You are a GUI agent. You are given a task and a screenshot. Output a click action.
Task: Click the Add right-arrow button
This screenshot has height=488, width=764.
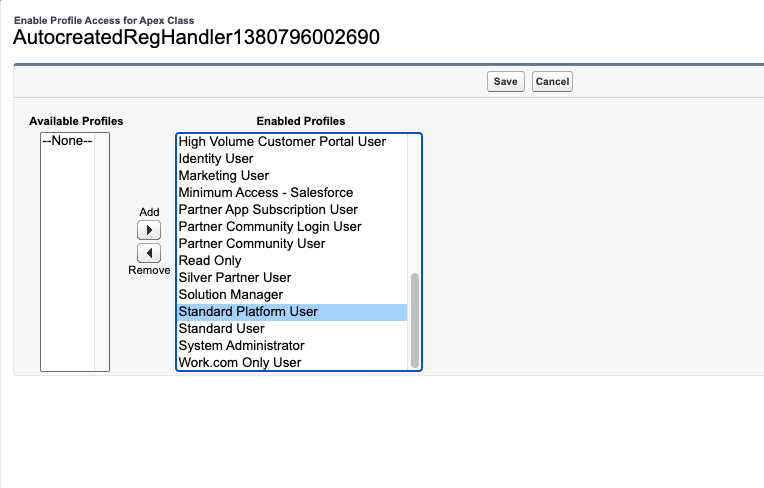click(148, 231)
